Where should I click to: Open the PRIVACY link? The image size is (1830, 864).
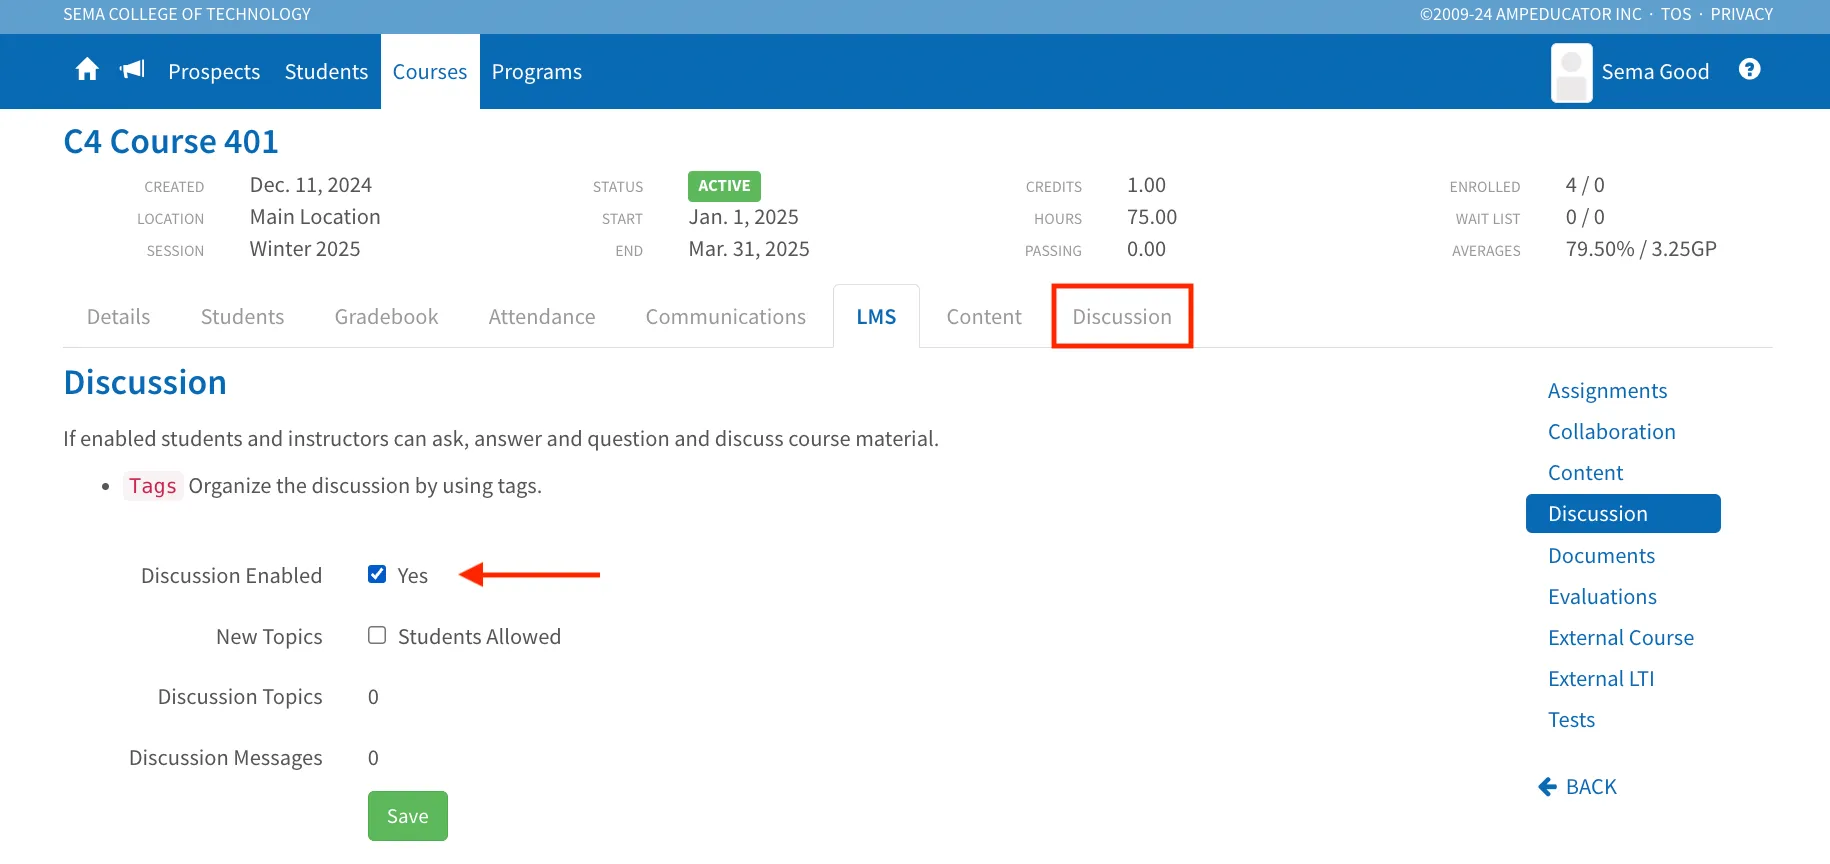(x=1741, y=14)
